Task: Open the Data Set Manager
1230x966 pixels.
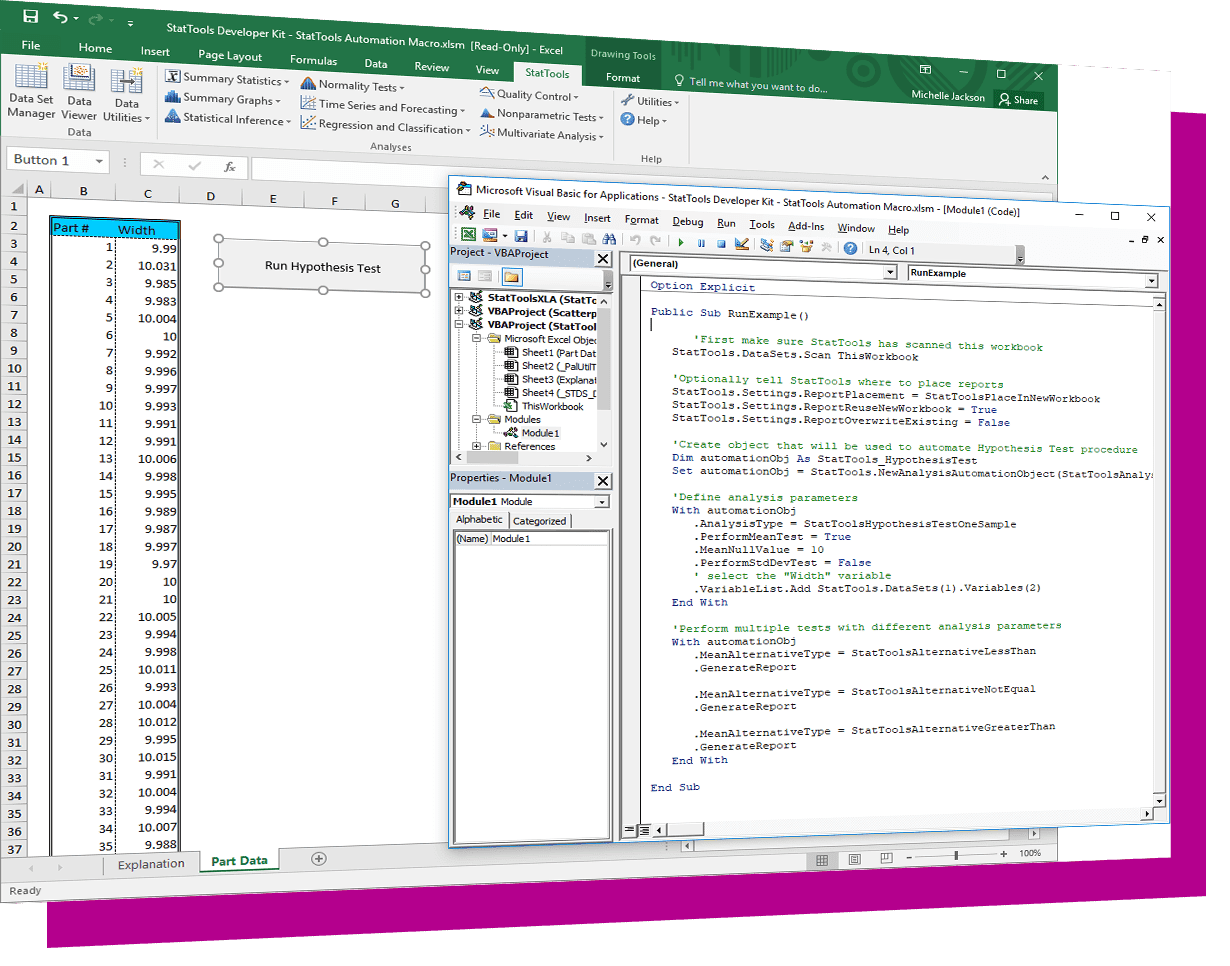Action: (31, 91)
